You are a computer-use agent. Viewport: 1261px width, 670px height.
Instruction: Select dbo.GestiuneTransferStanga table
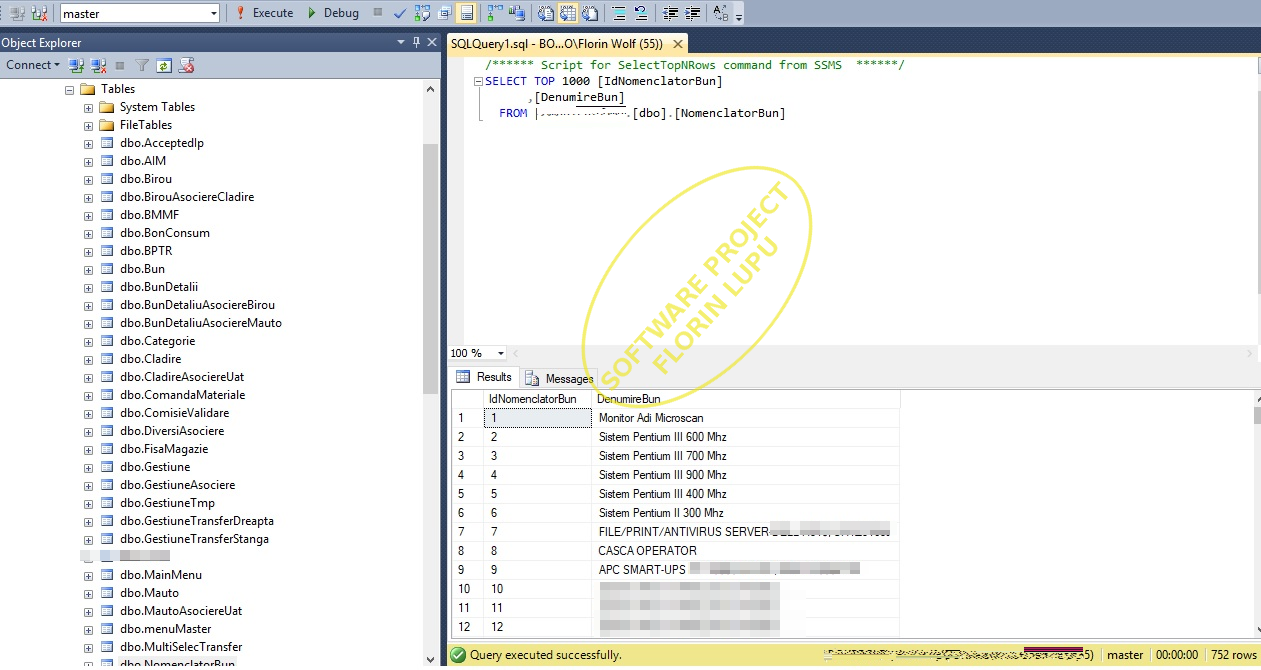[x=194, y=539]
